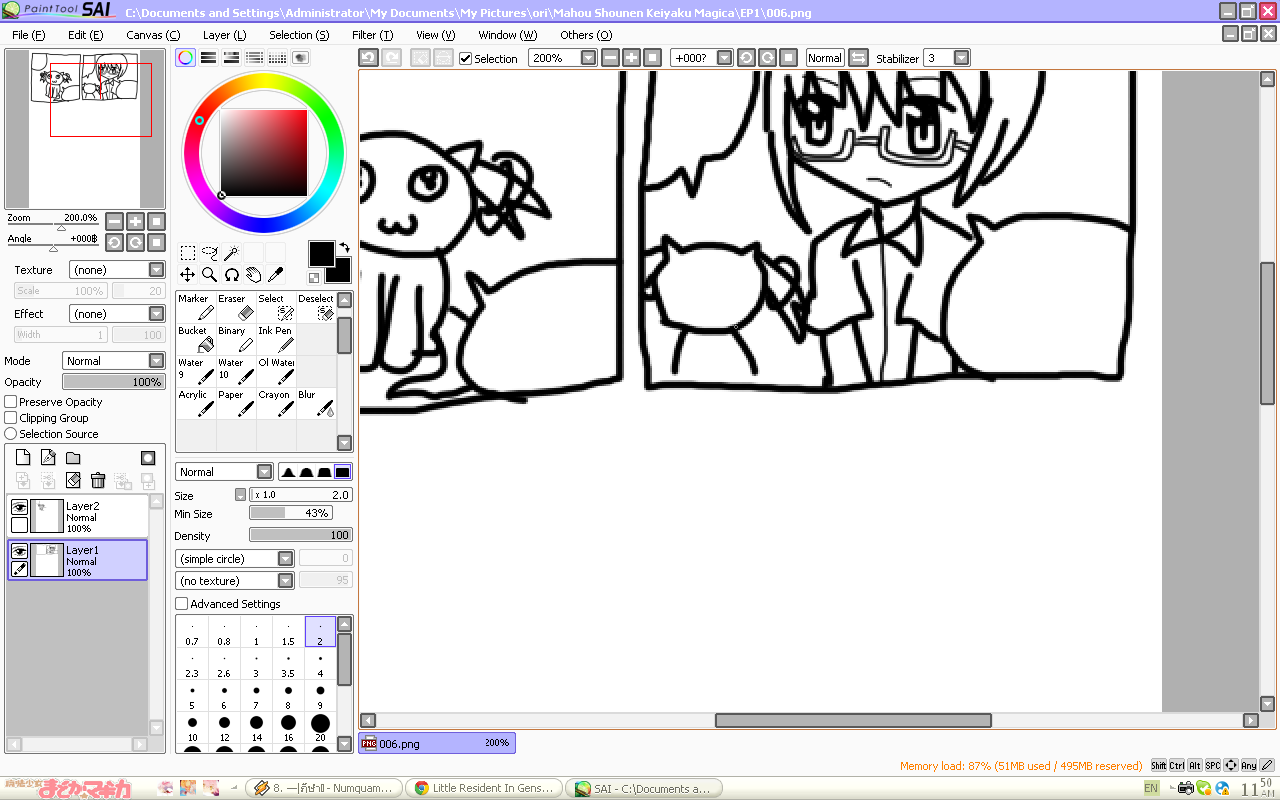Select the magic wand tool
The width and height of the screenshot is (1280, 800).
tap(231, 253)
